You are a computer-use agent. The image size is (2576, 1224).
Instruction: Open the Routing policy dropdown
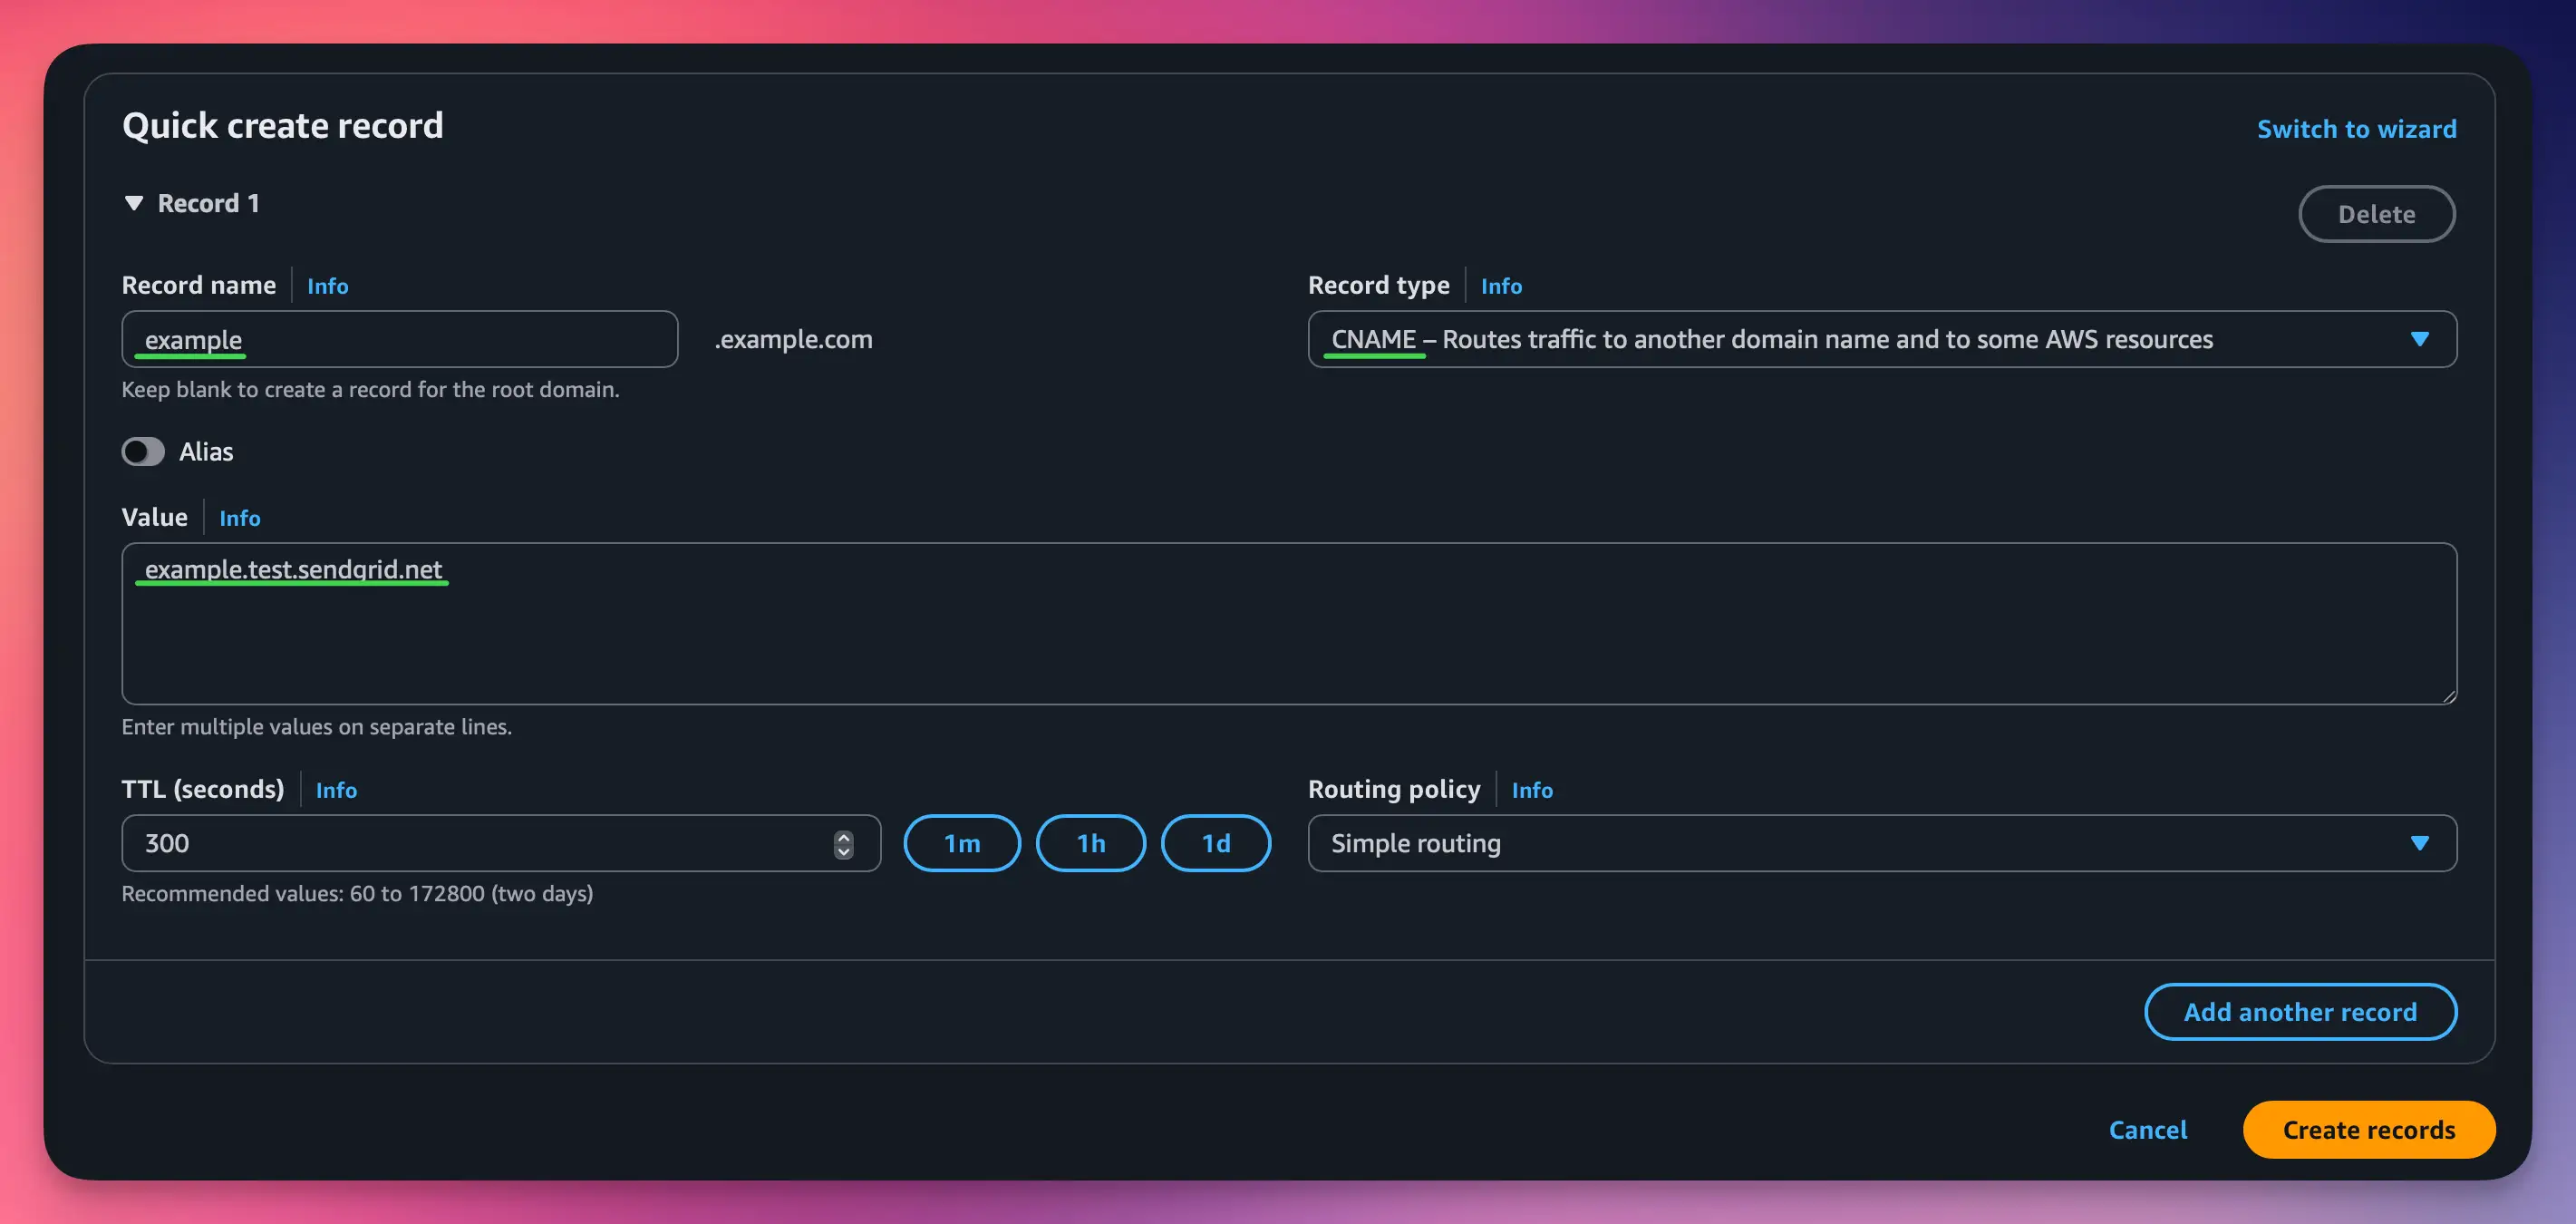1881,843
